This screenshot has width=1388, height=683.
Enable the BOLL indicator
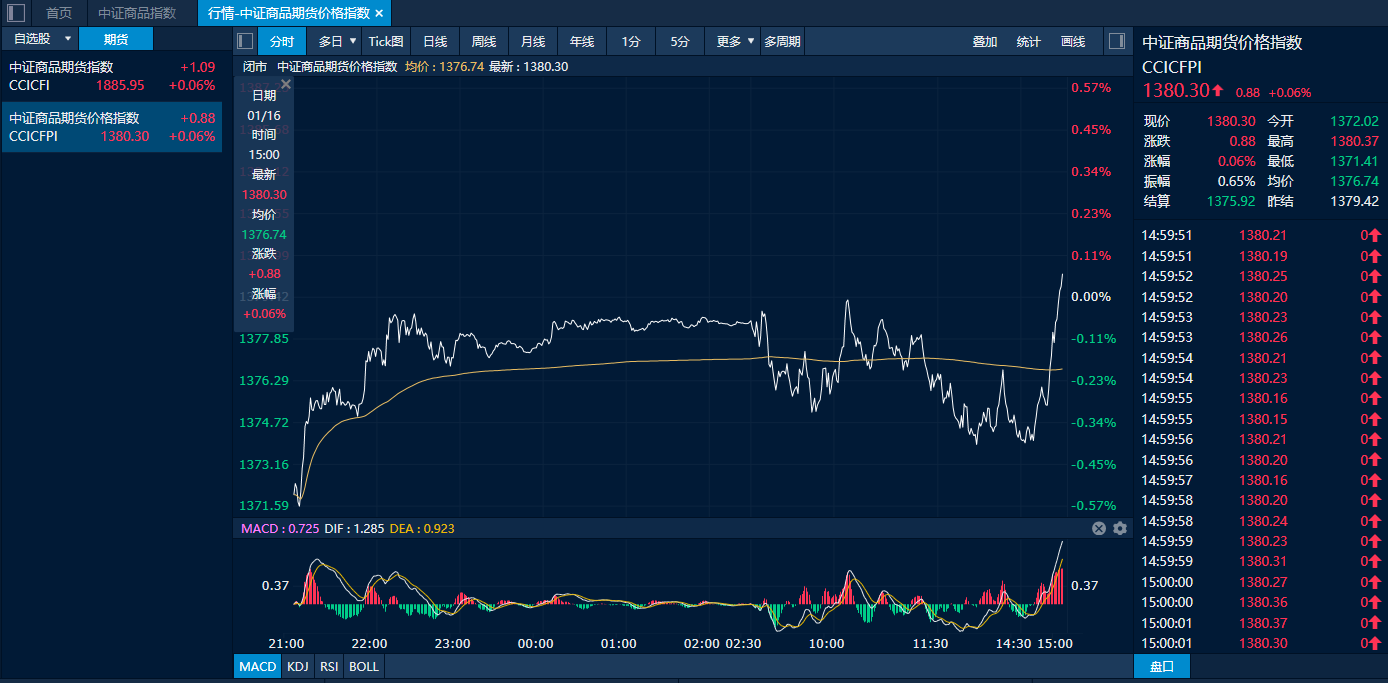(364, 666)
